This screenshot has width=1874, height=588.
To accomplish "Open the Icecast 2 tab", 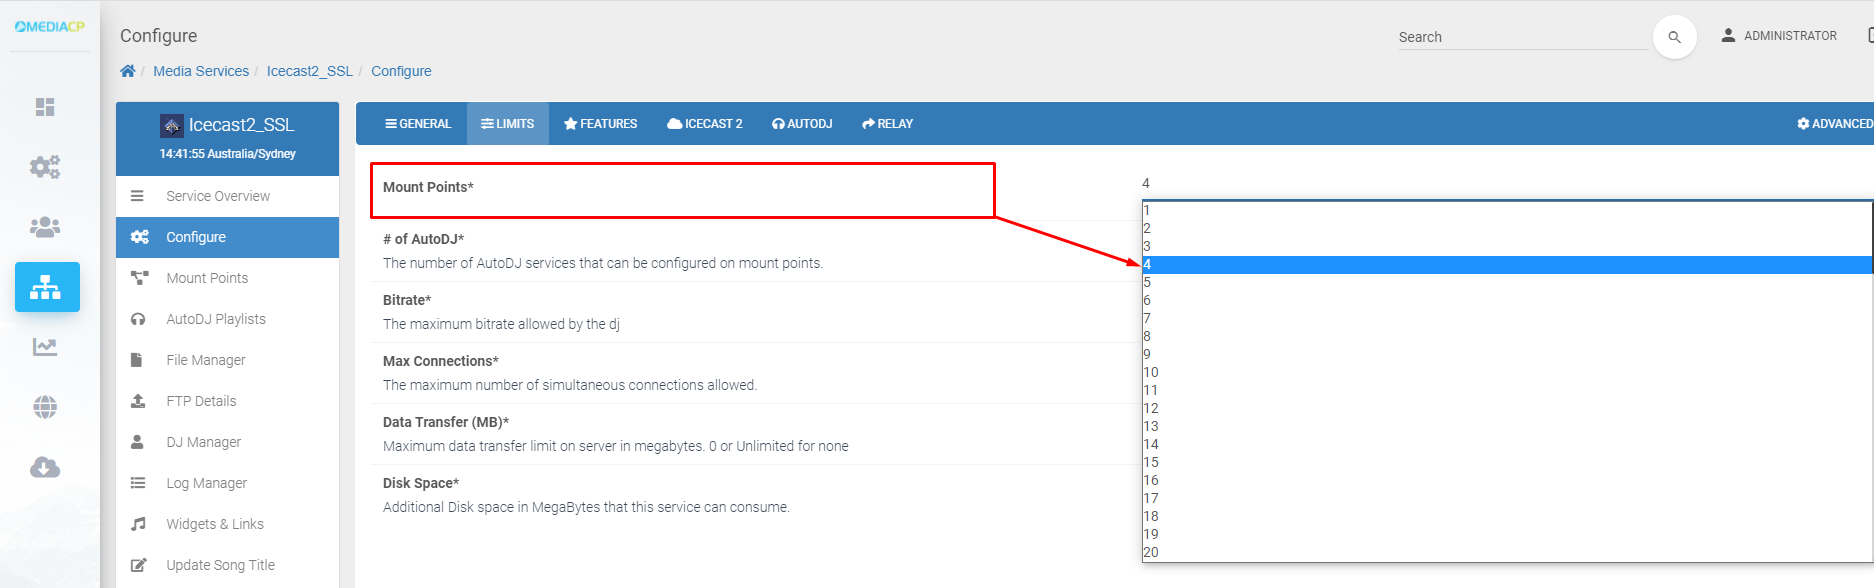I will (x=705, y=124).
